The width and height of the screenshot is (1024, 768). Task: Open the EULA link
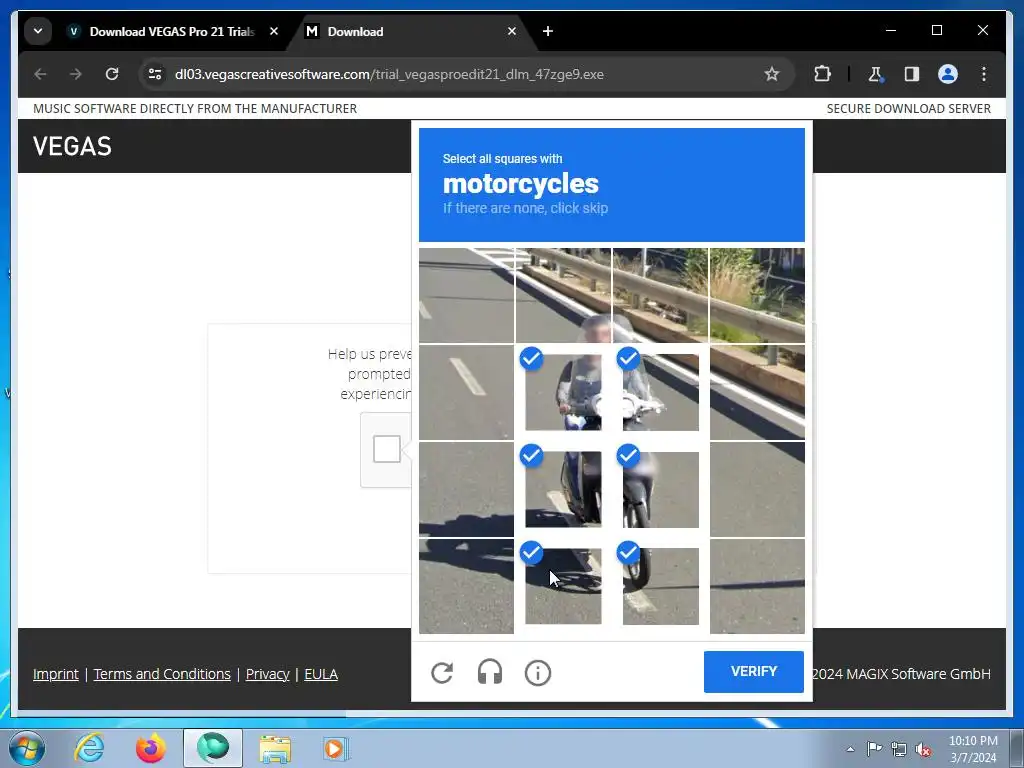click(321, 674)
